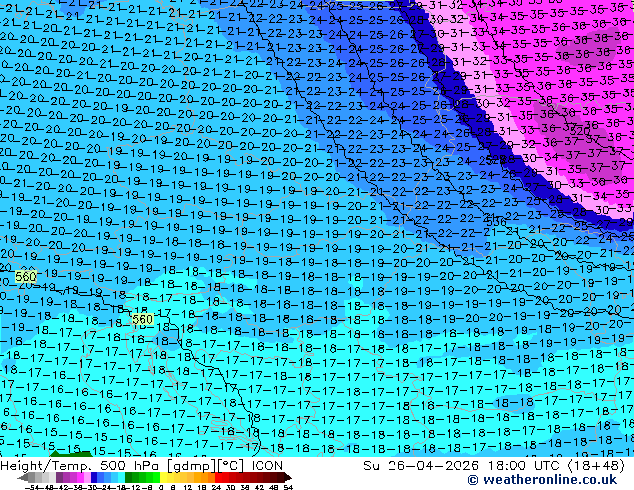This screenshot has width=634, height=490.
Task: Click the 560 contour label at the left edge
Action: coord(26,277)
